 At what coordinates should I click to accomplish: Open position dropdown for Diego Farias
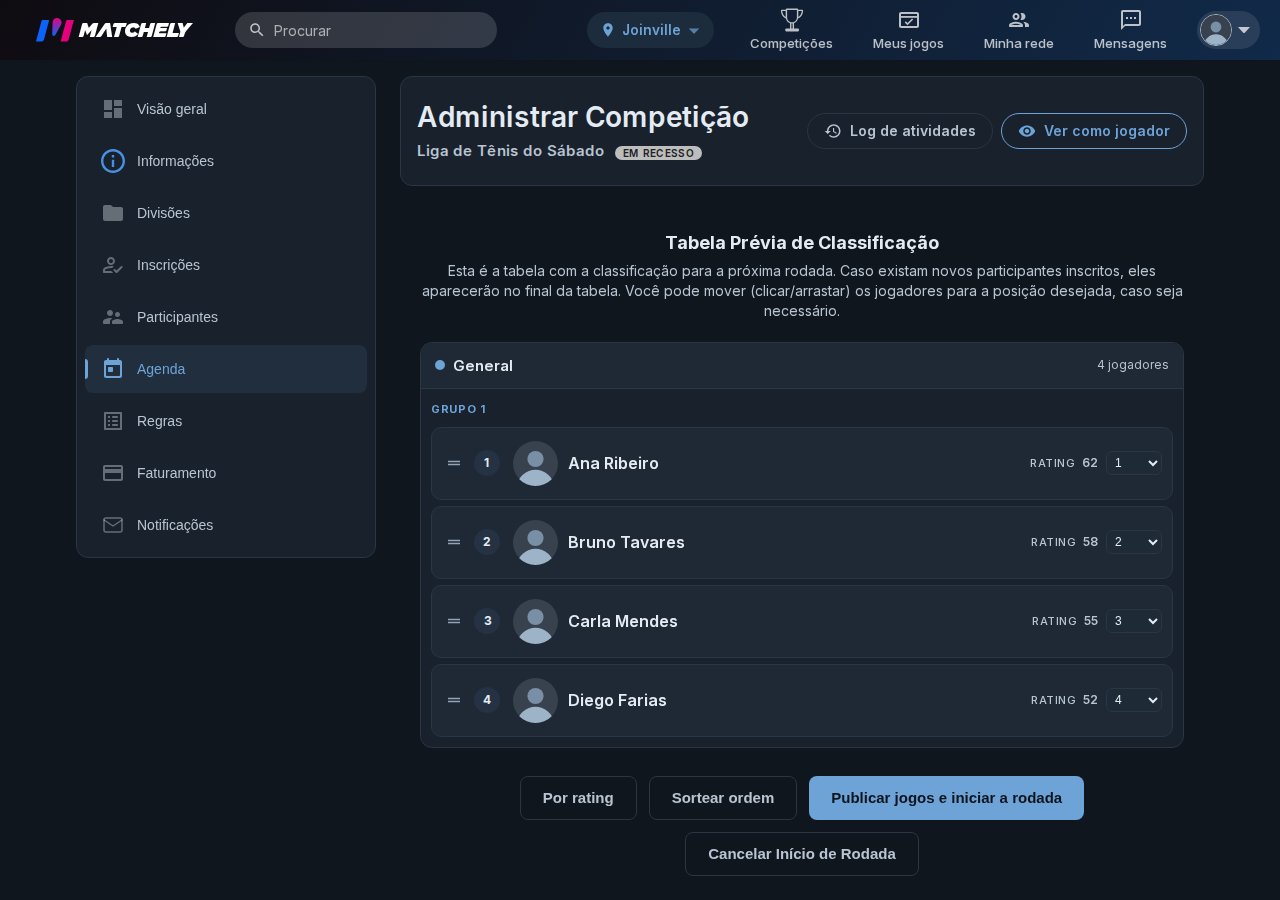(x=1134, y=700)
